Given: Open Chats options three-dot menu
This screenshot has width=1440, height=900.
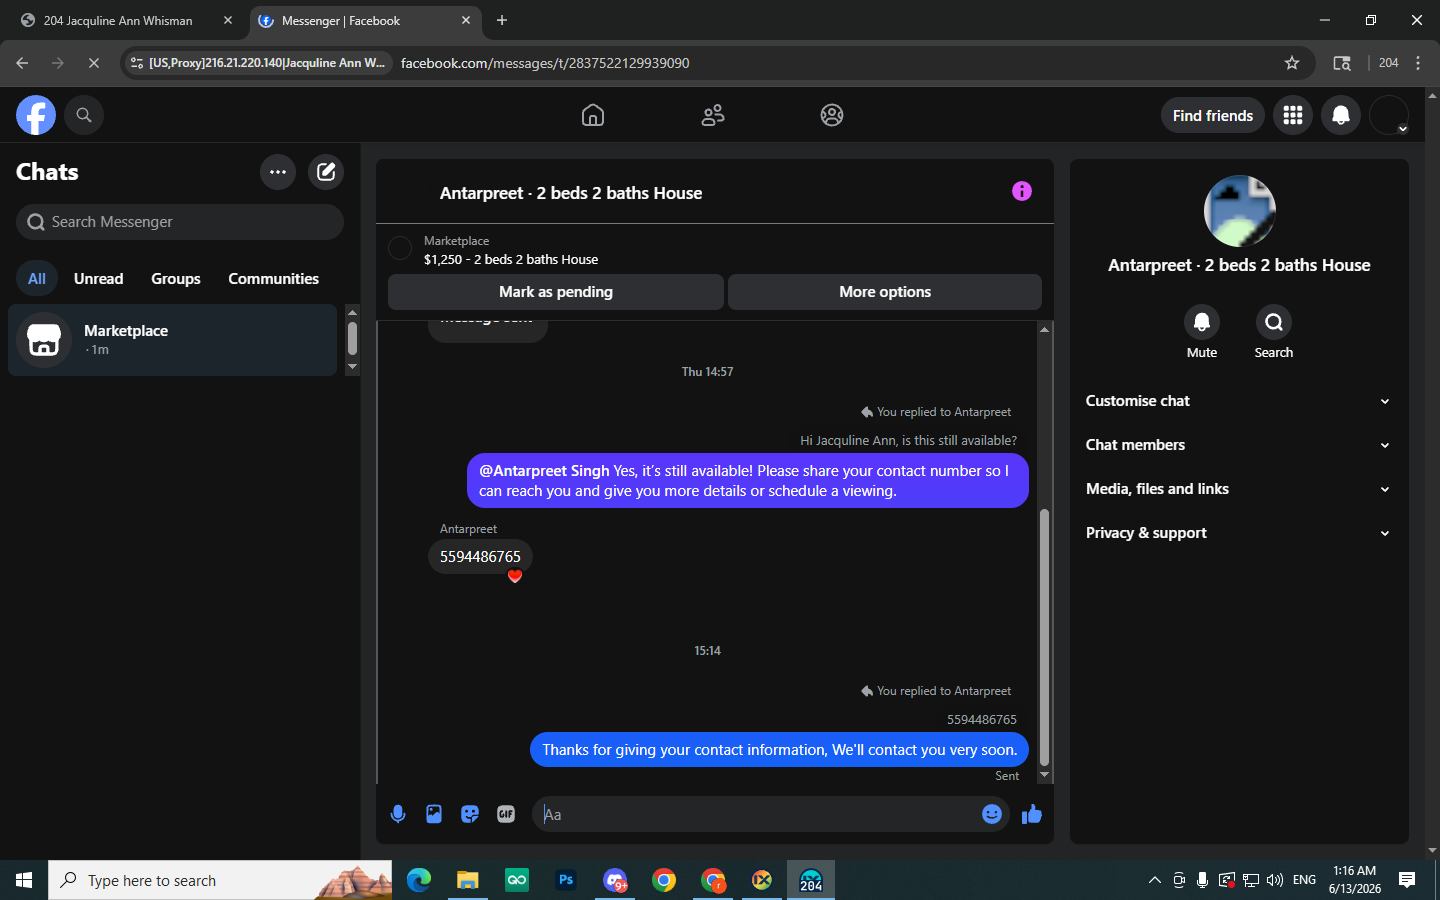Looking at the screenshot, I should (278, 172).
